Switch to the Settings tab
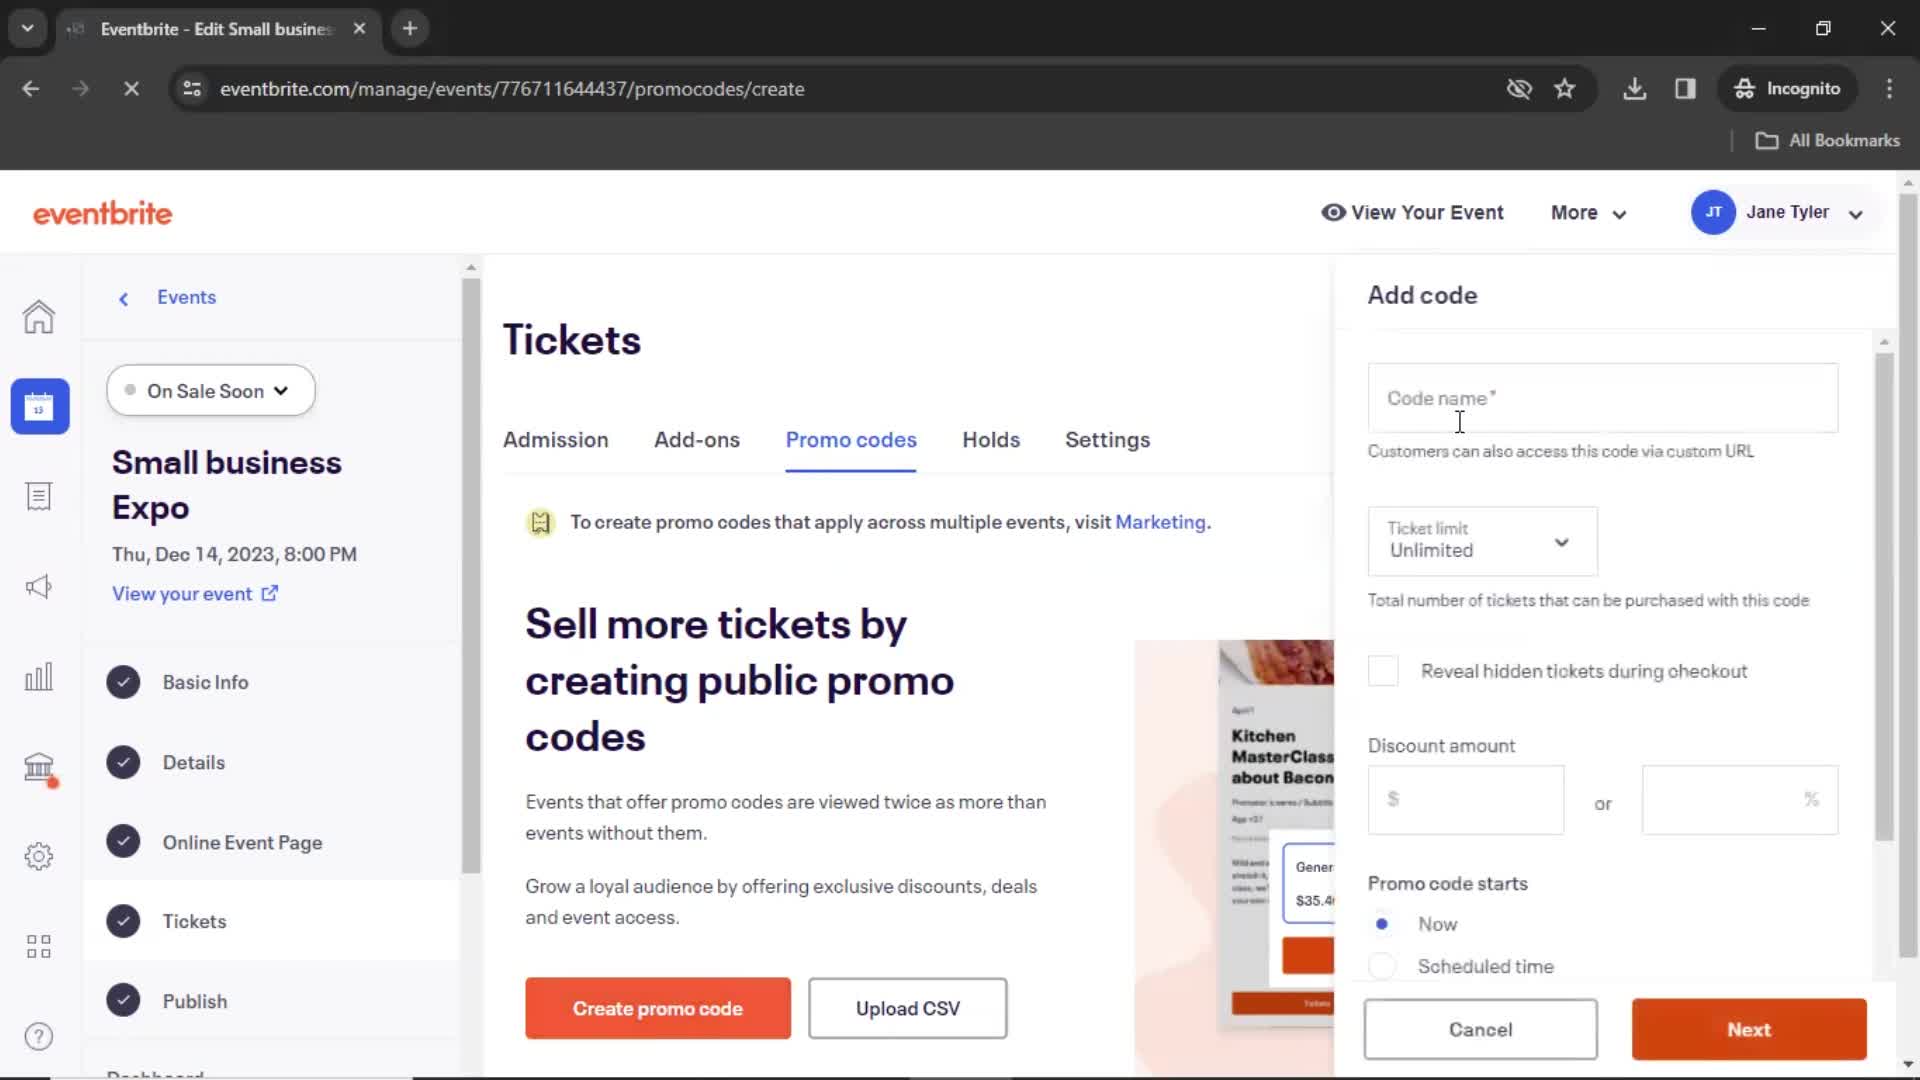 (1107, 440)
